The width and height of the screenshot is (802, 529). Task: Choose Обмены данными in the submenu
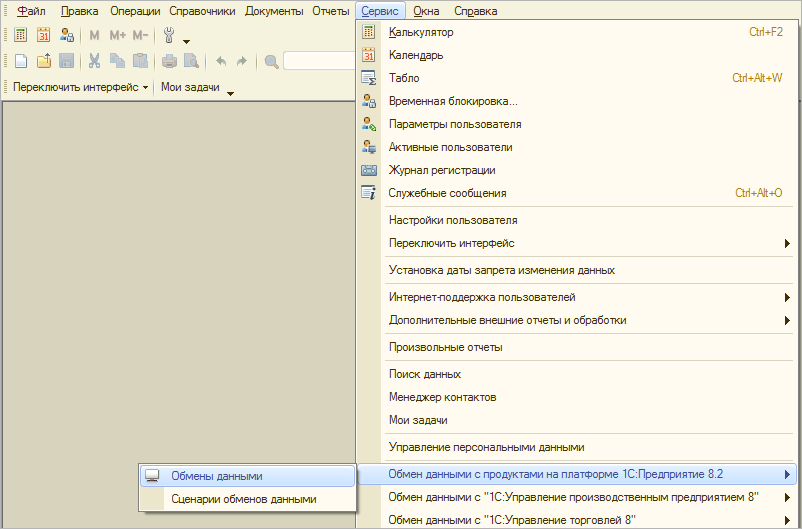[217, 476]
